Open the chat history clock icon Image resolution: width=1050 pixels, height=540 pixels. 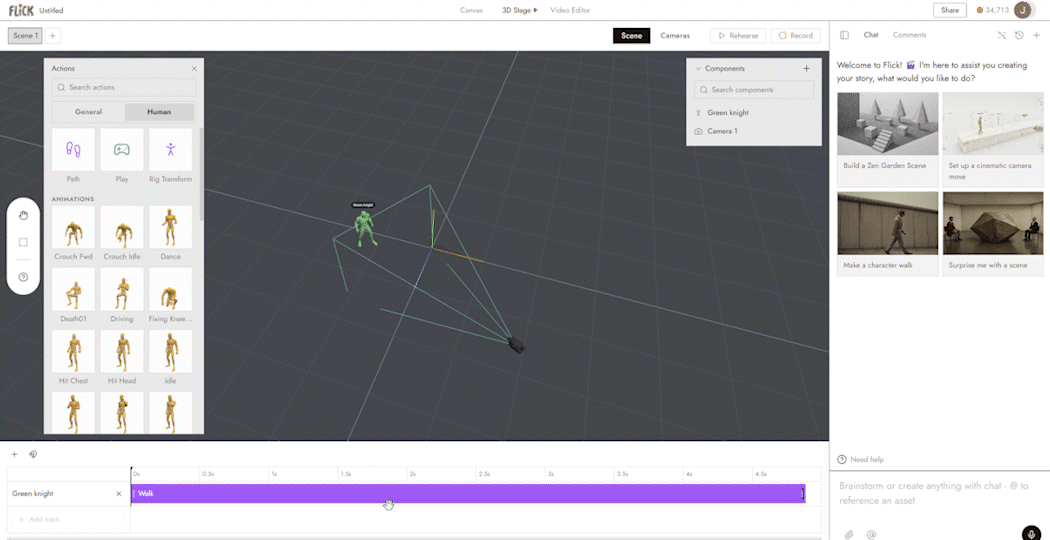[x=1019, y=35]
